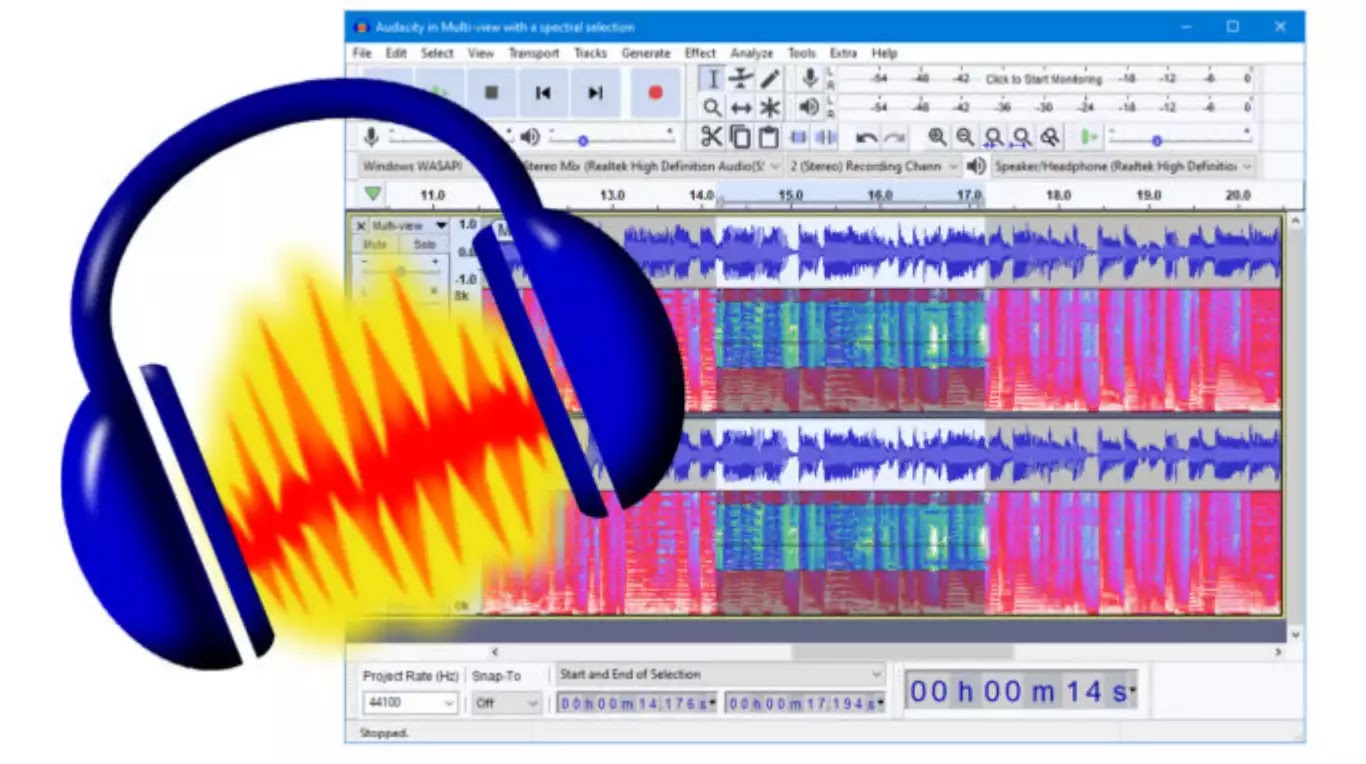Click the Undo arrow icon
Viewport: 1366px width, 764px height.
pyautogui.click(x=866, y=138)
